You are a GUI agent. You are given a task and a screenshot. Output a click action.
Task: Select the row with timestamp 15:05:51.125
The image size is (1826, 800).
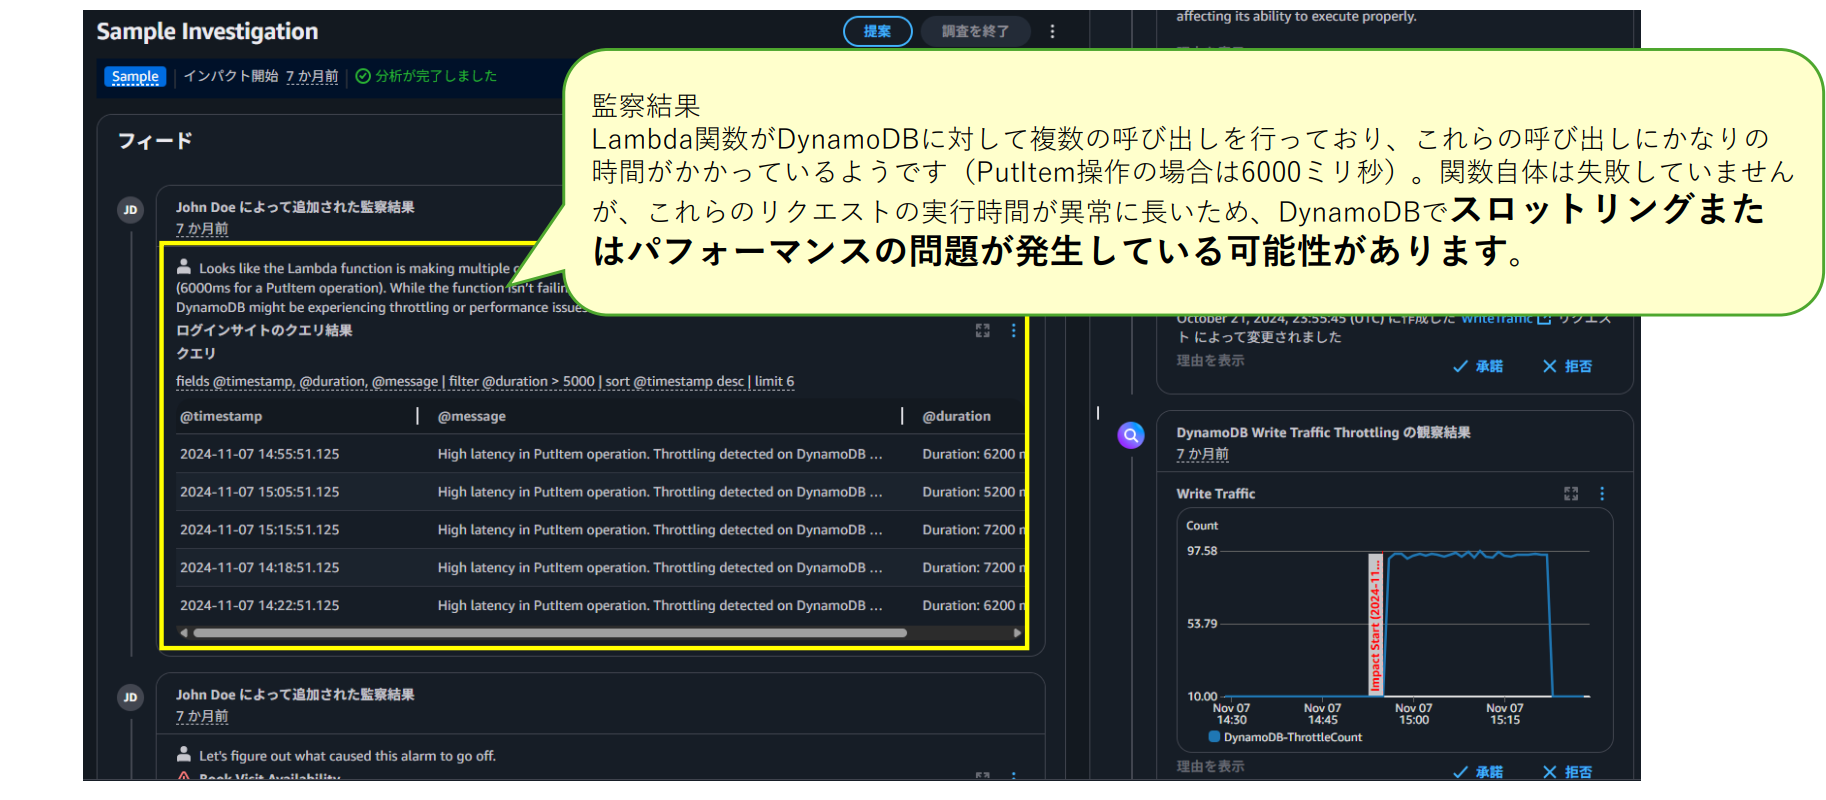pos(600,492)
